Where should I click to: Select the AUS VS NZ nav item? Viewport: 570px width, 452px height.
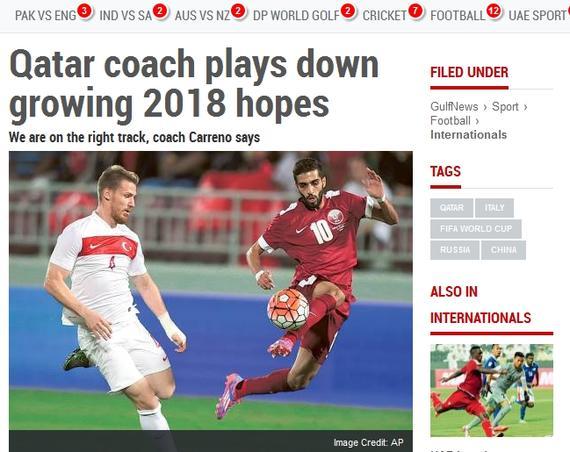(x=202, y=15)
